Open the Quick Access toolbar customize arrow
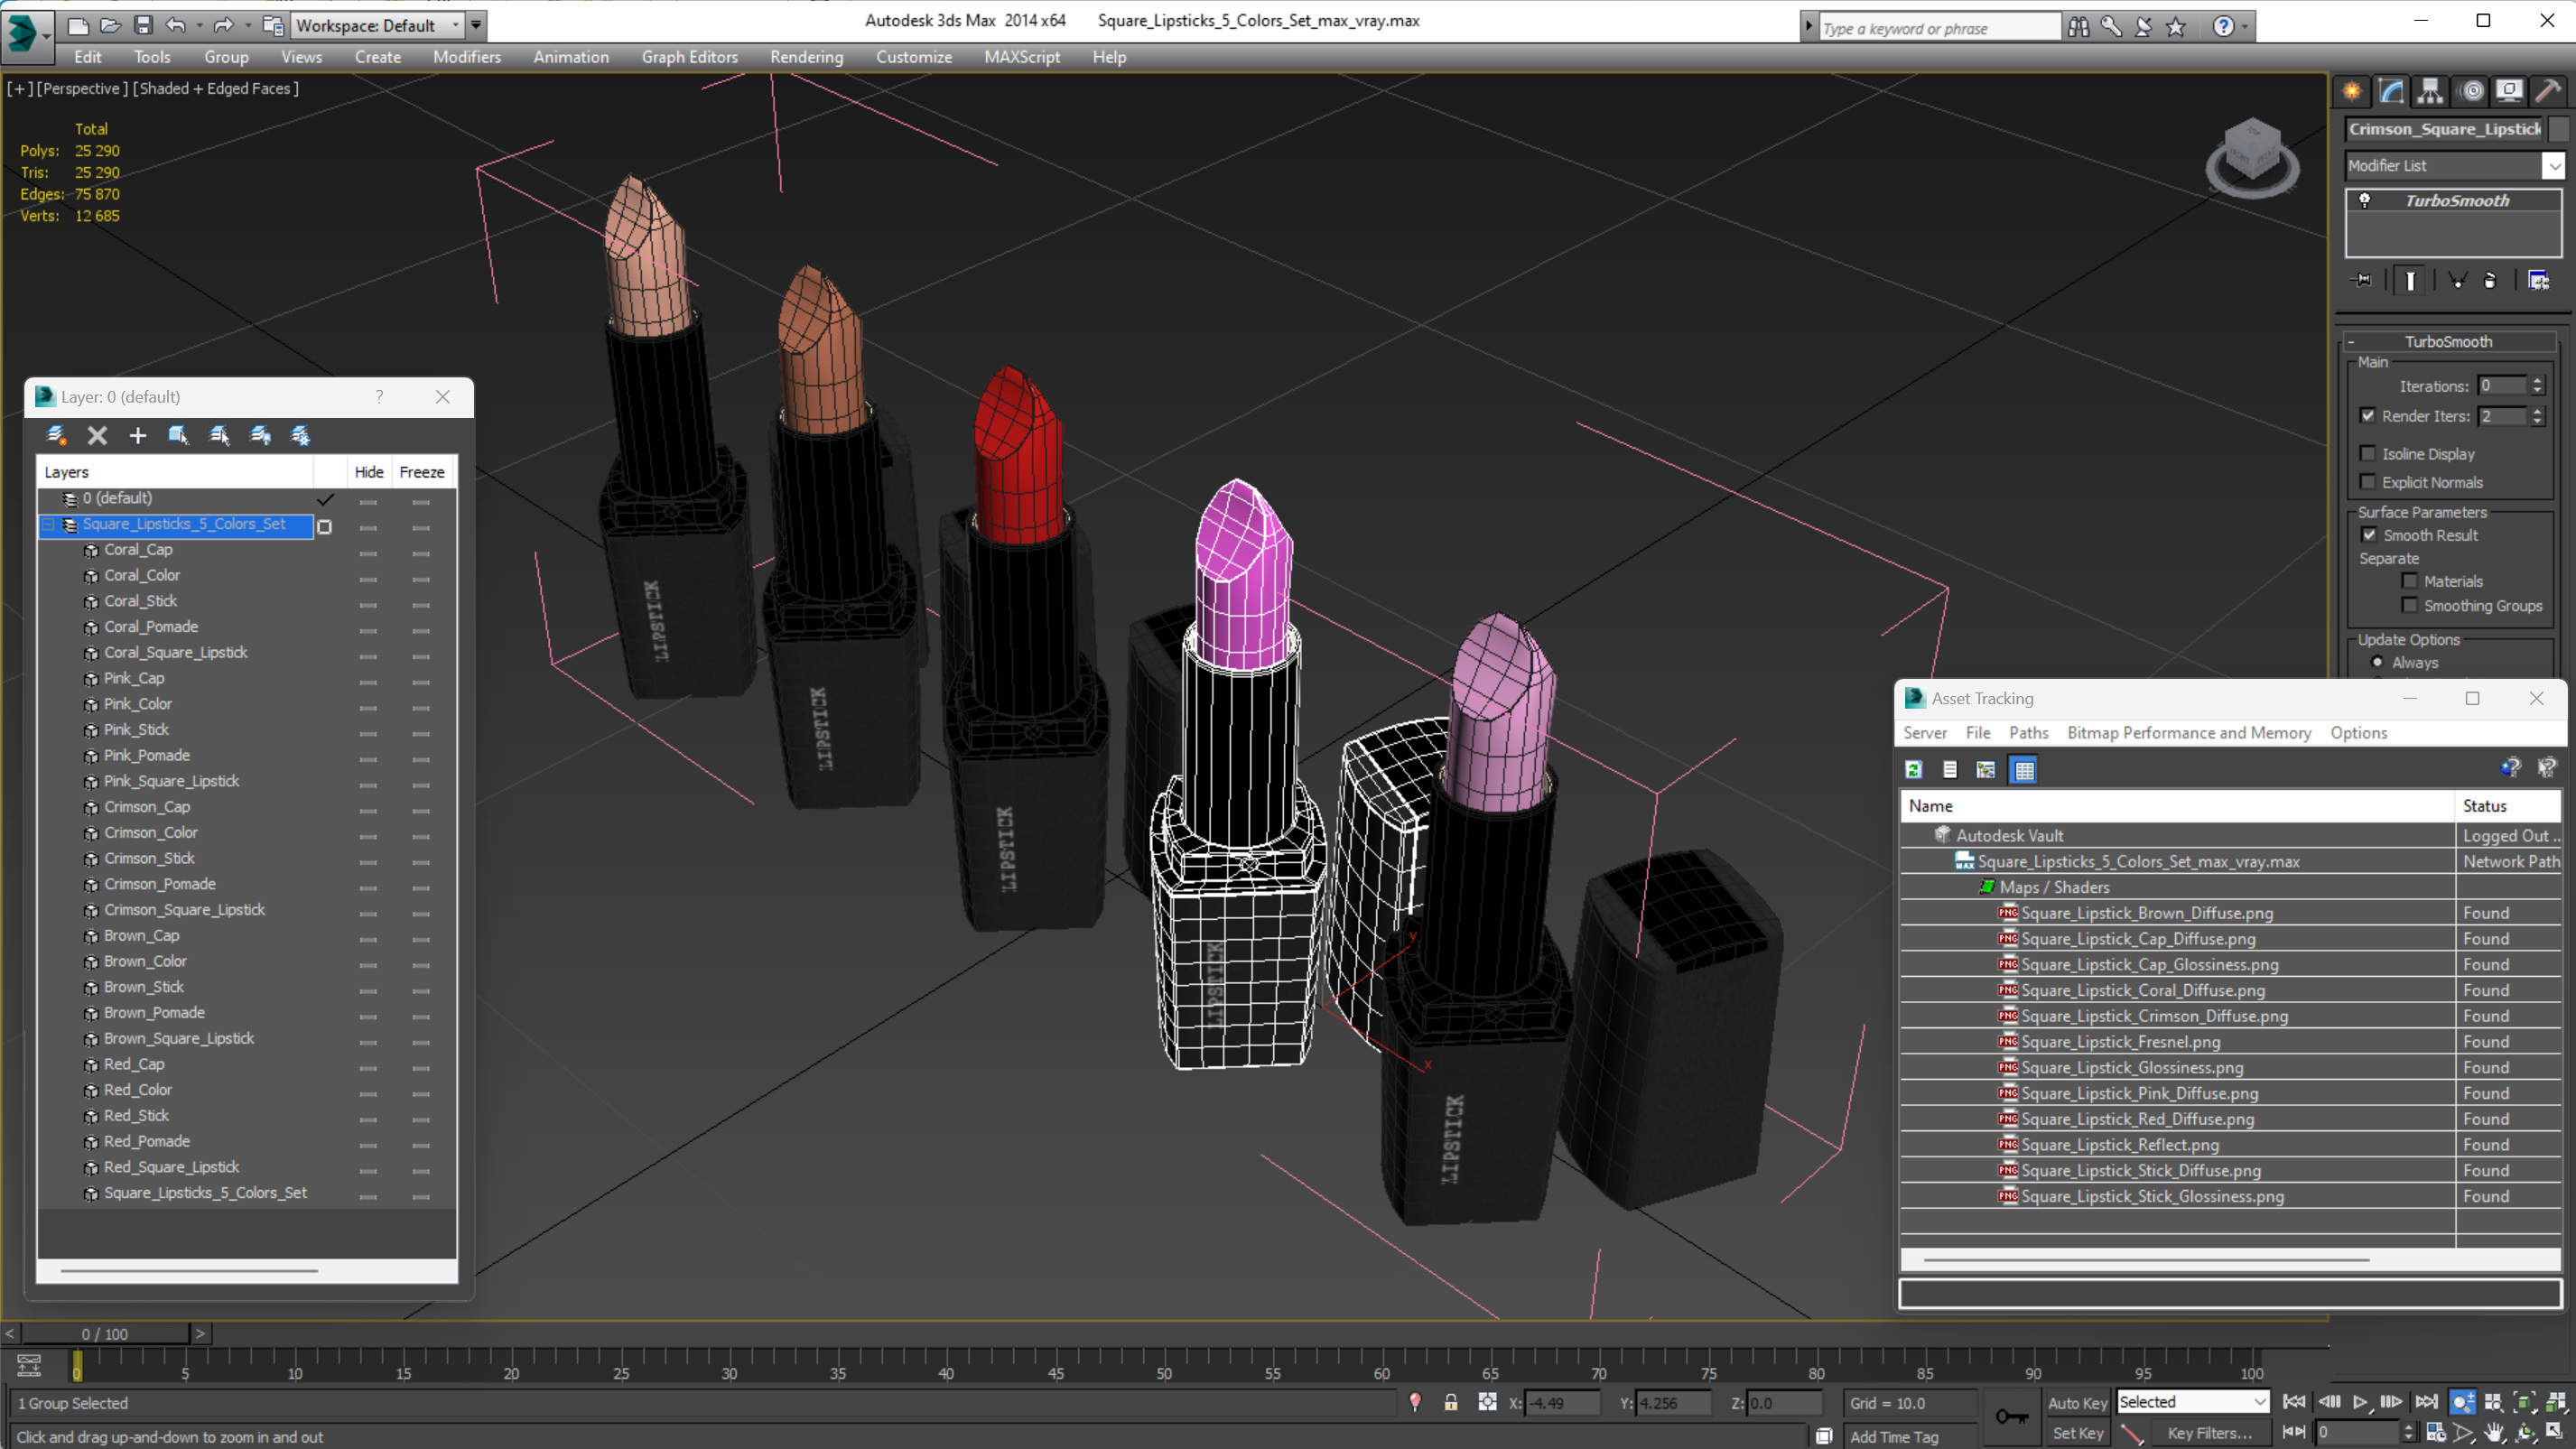 click(476, 25)
